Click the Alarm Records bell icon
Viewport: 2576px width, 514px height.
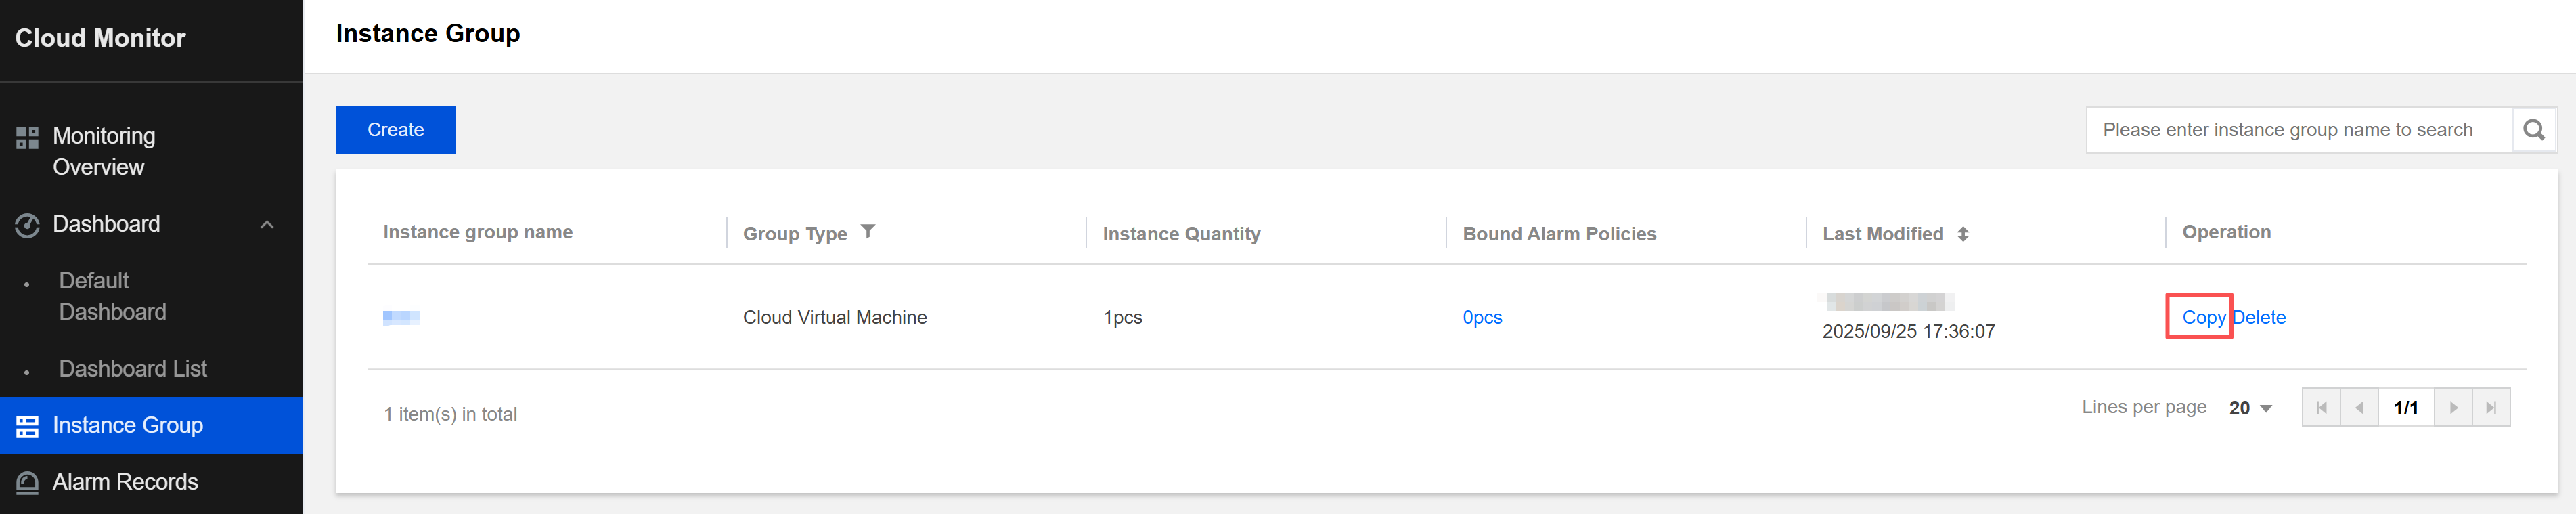click(x=27, y=483)
